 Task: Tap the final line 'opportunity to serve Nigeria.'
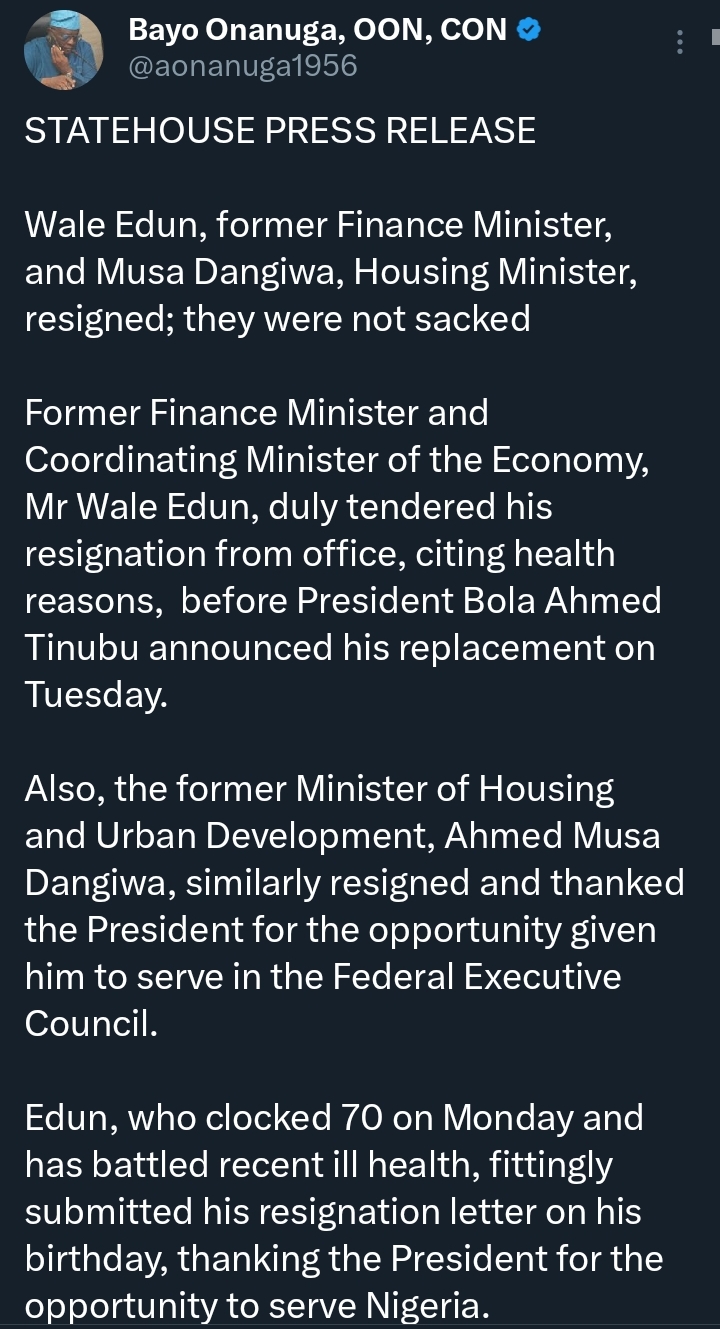pyautogui.click(x=257, y=1306)
